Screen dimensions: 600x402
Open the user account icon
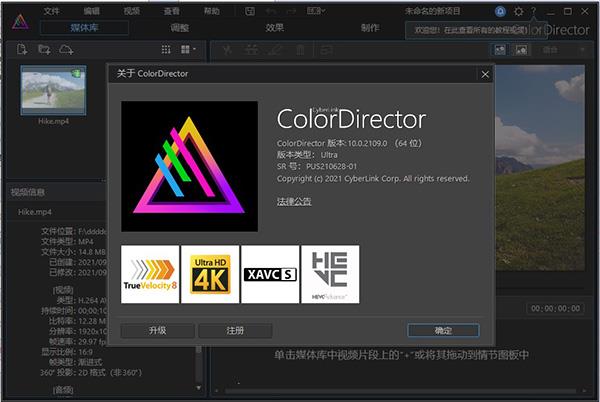pyautogui.click(x=500, y=11)
